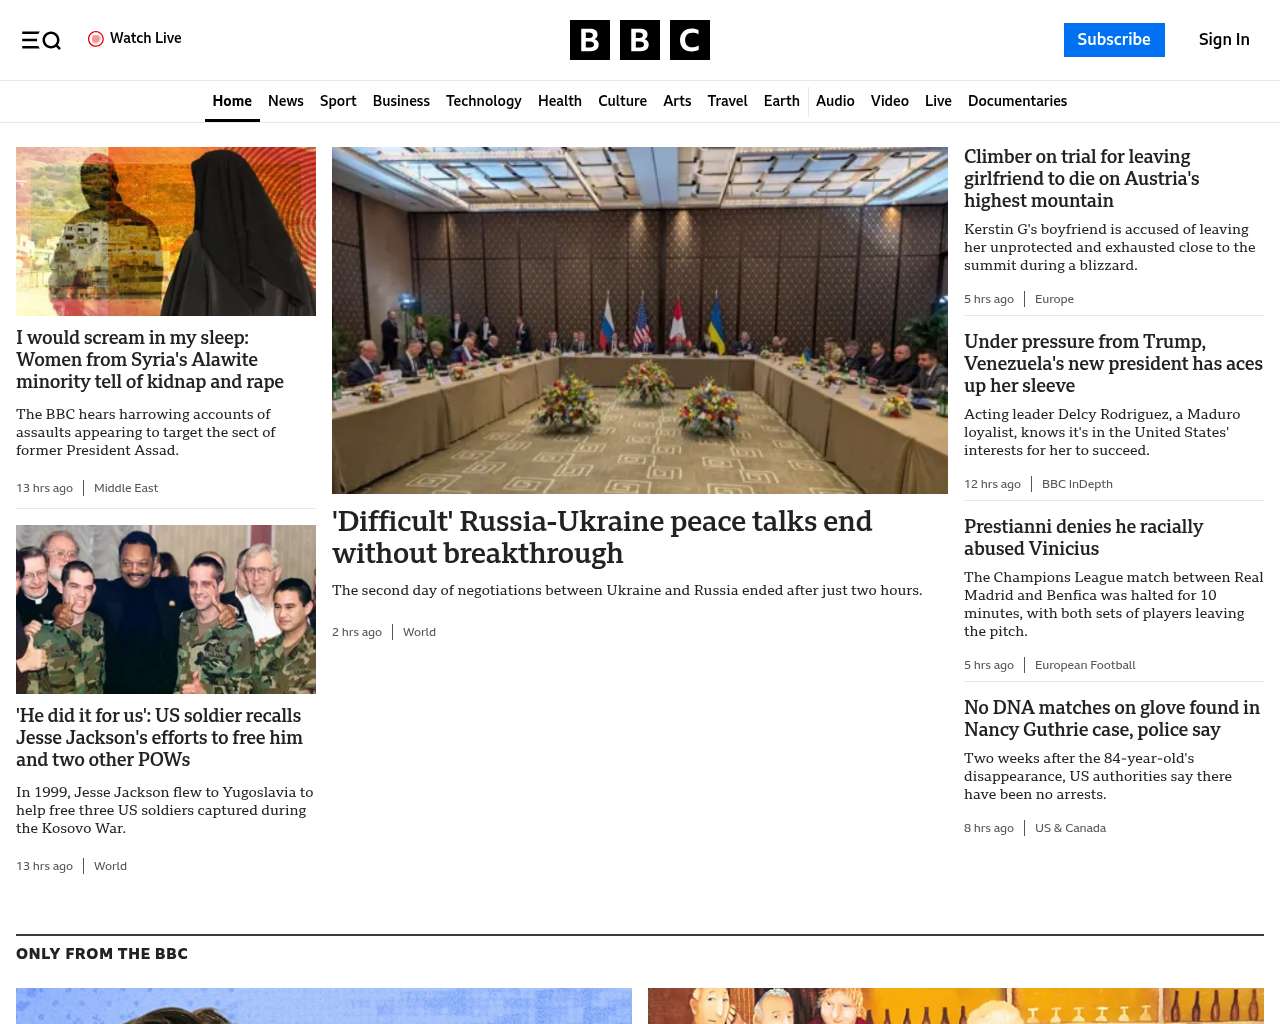Open the Jesse Jackson soldiers photo
Image resolution: width=1280 pixels, height=1024 pixels.
point(166,609)
